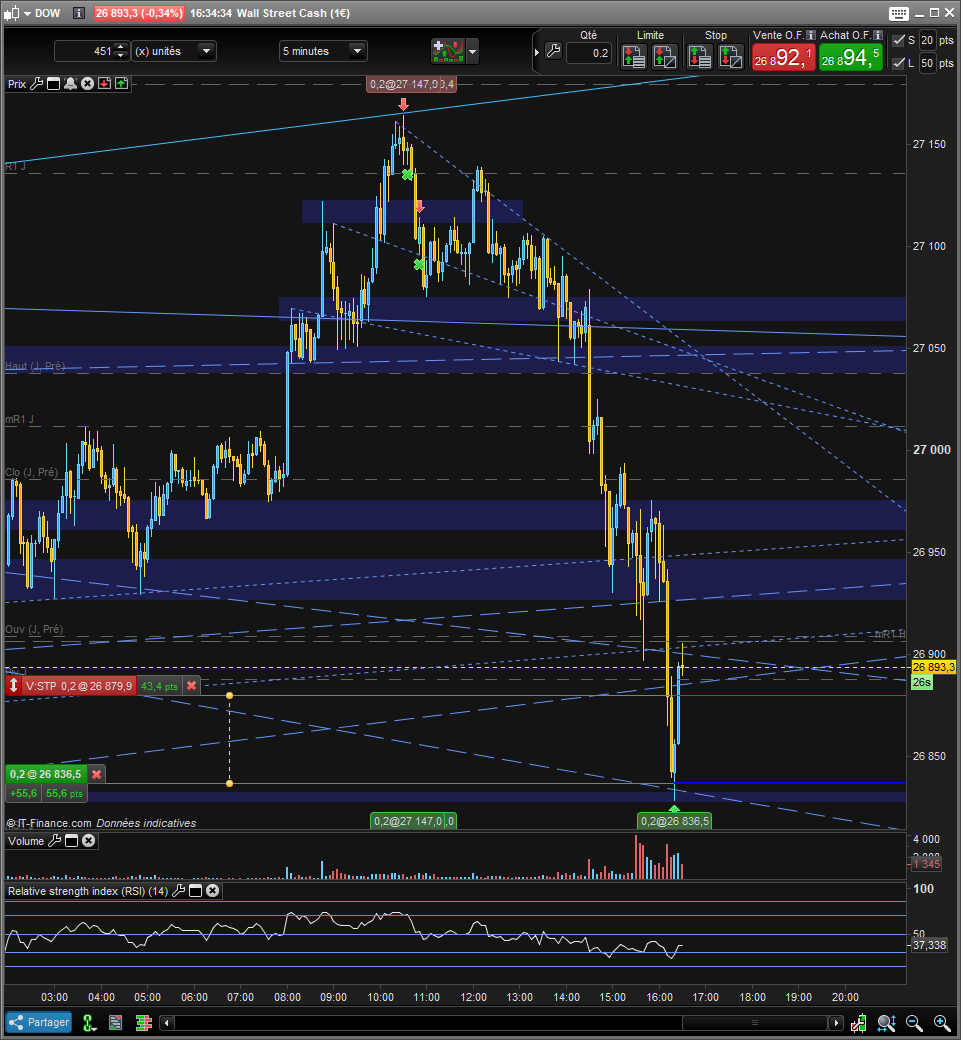The image size is (961, 1040).
Task: Edit the stop 20 pts field
Action: click(927, 40)
